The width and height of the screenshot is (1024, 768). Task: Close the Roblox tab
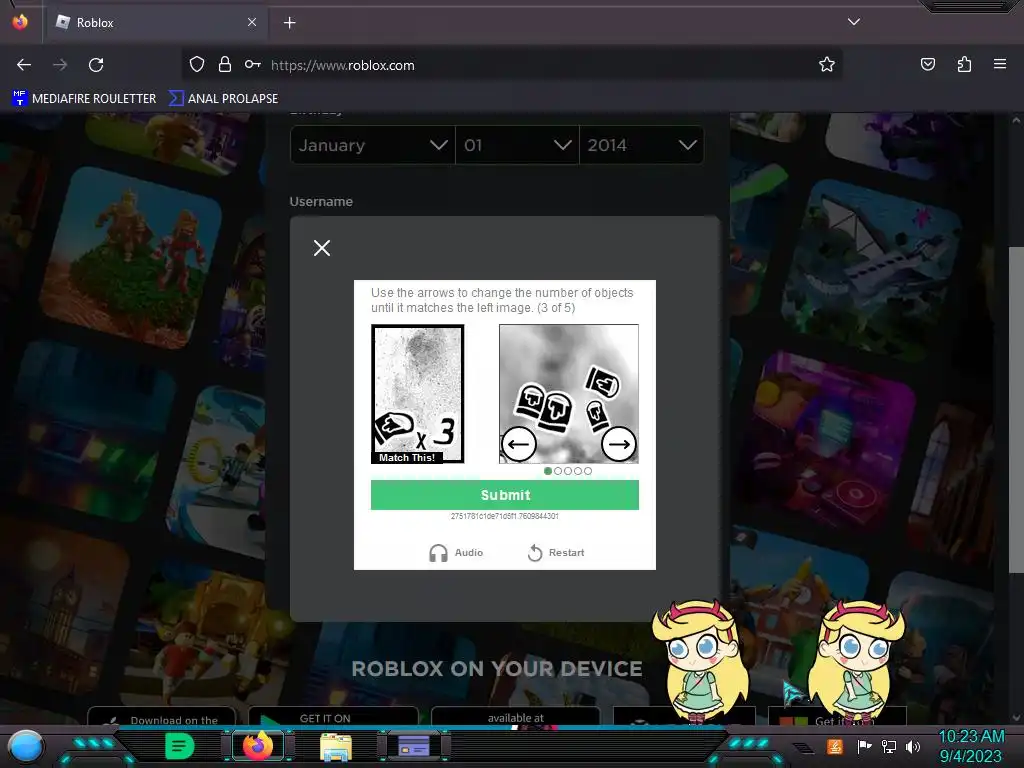[252, 22]
